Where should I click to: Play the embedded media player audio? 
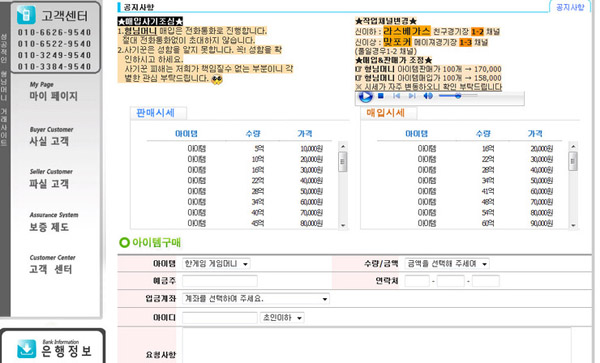pyautogui.click(x=365, y=96)
